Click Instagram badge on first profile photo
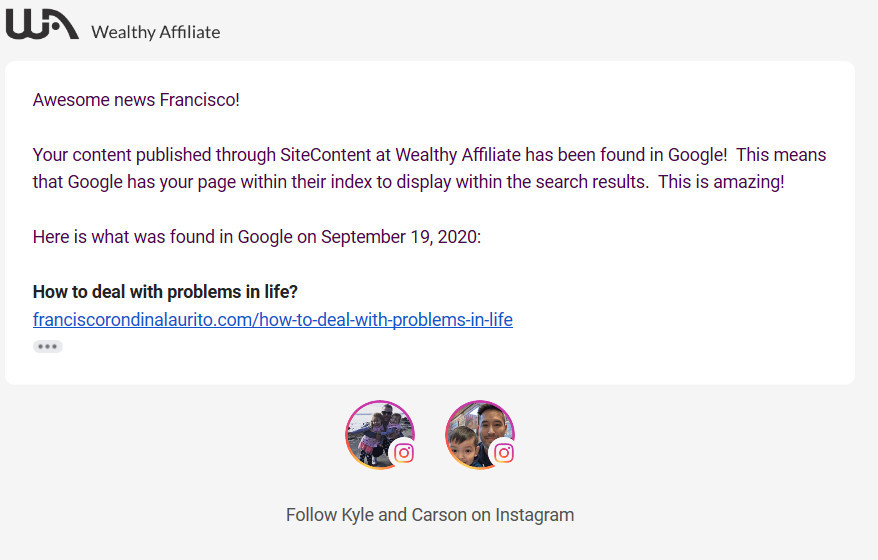 tap(404, 452)
